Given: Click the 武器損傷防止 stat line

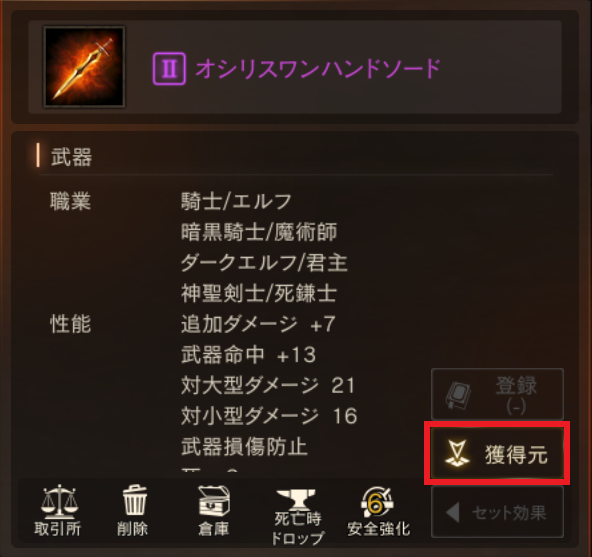Looking at the screenshot, I should [244, 447].
